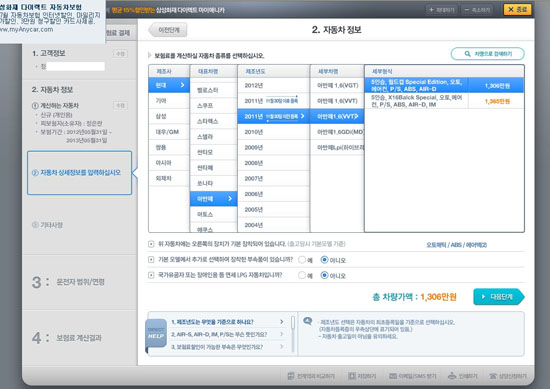Click the 확대하기 zoom-in button
550x389 pixels.
pyautogui.click(x=442, y=10)
